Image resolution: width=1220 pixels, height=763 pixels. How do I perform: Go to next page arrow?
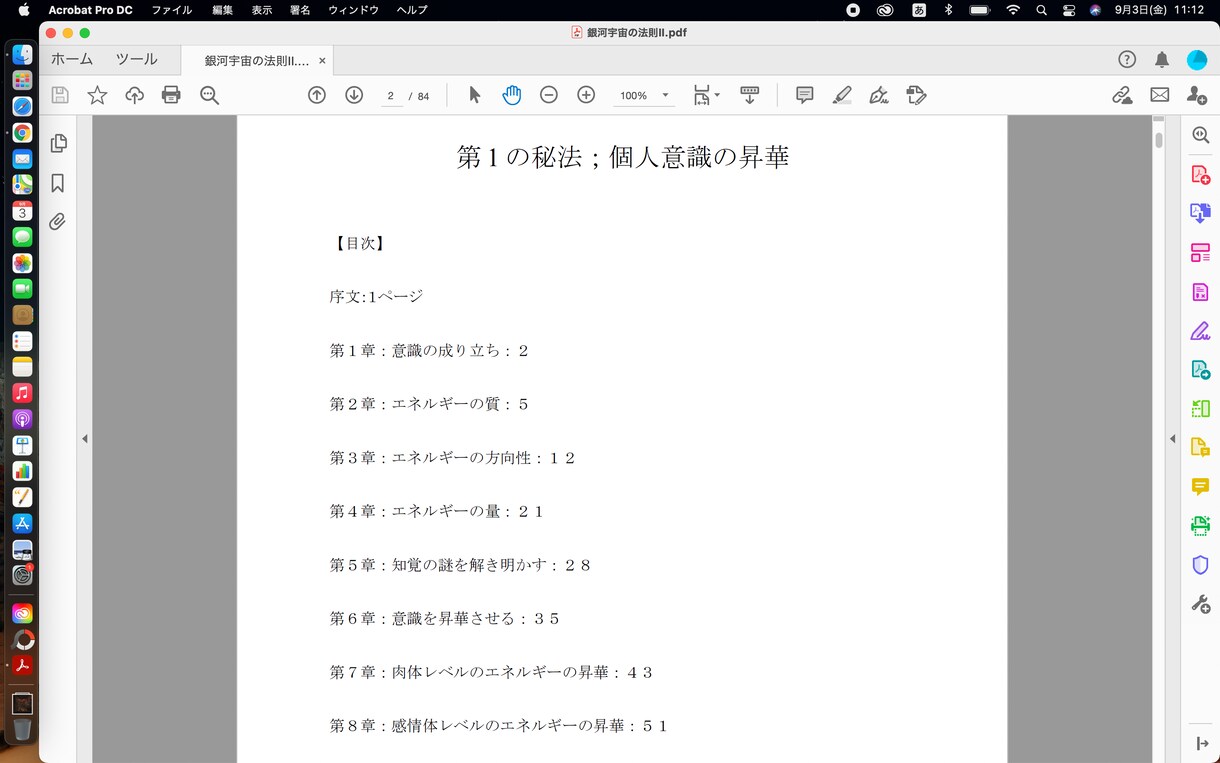[x=354, y=95]
